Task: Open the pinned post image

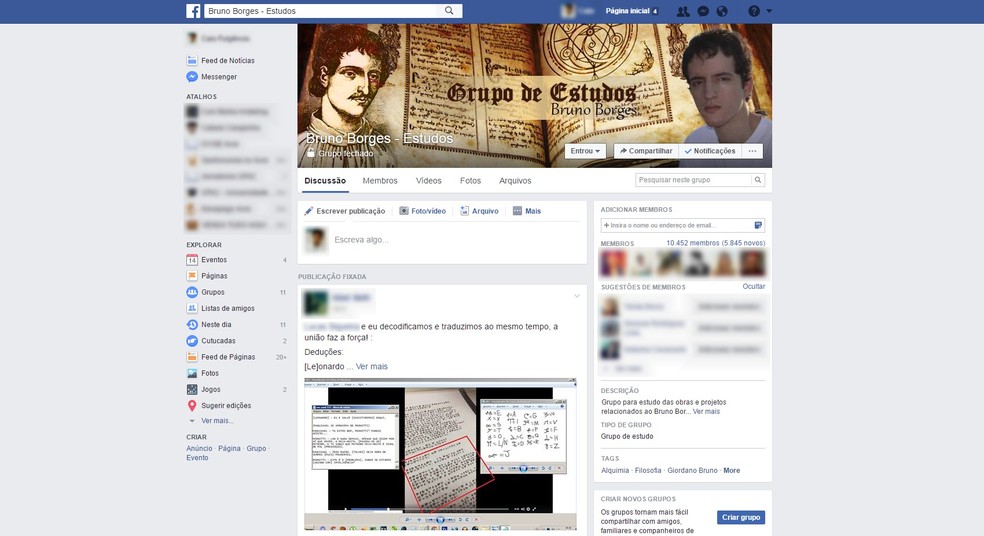Action: coord(440,454)
